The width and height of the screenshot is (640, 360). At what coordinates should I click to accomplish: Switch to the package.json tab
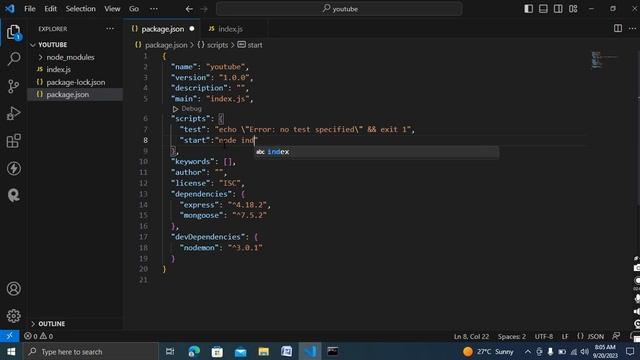pyautogui.click(x=162, y=29)
